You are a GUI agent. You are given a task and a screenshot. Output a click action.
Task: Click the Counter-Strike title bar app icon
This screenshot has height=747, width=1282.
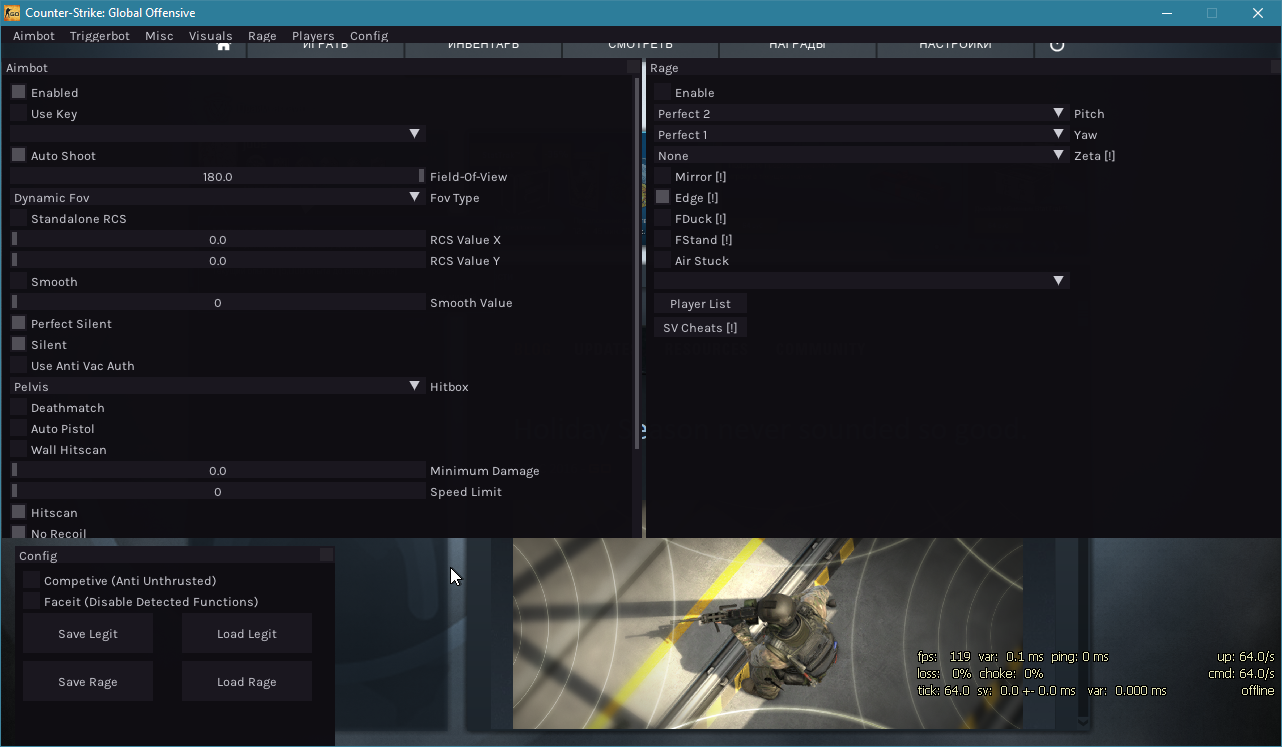point(13,13)
